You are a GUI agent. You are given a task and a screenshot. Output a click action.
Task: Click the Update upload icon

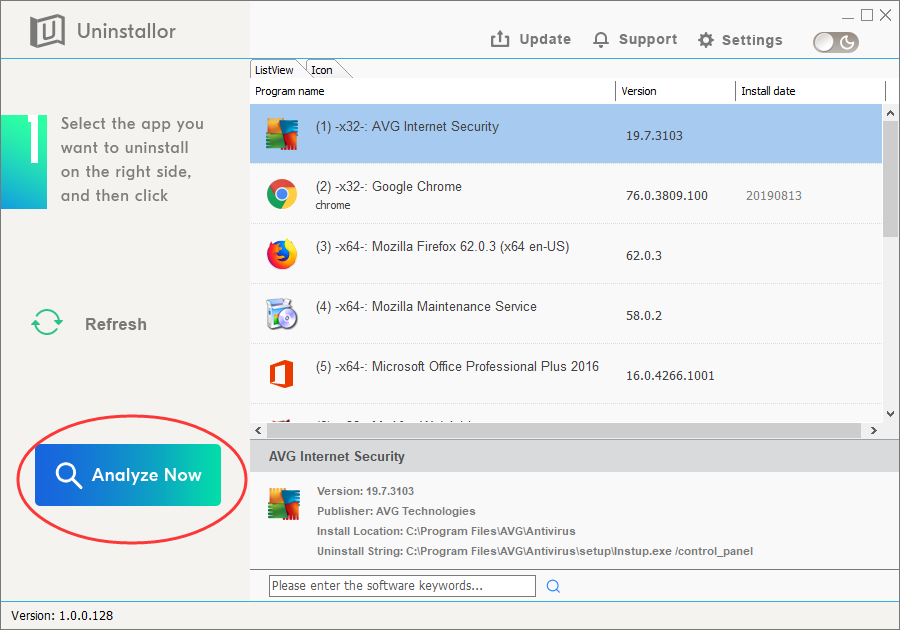tap(500, 39)
